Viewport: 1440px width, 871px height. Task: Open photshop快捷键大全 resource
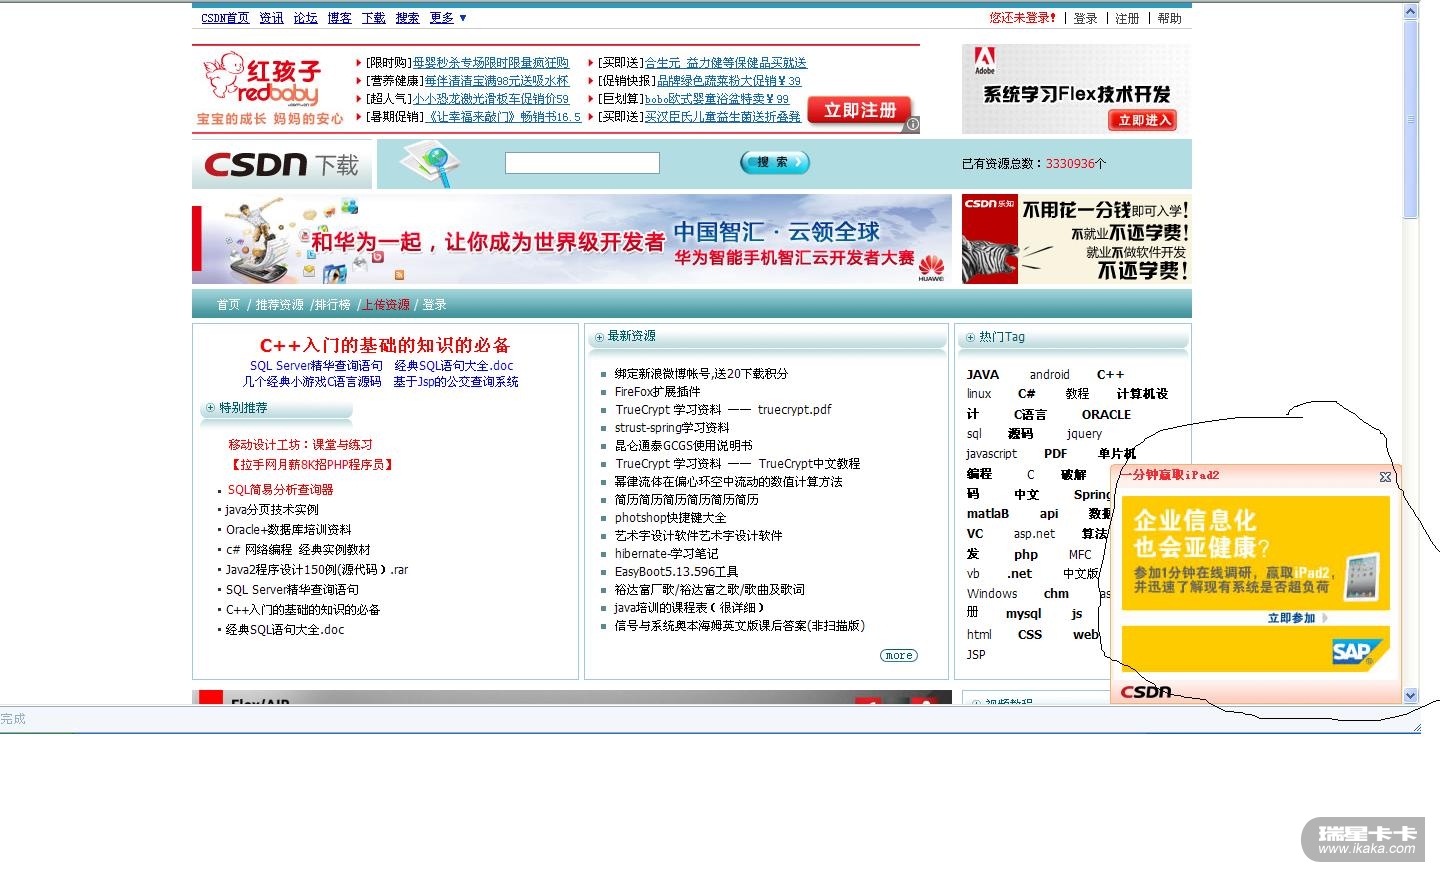click(671, 518)
